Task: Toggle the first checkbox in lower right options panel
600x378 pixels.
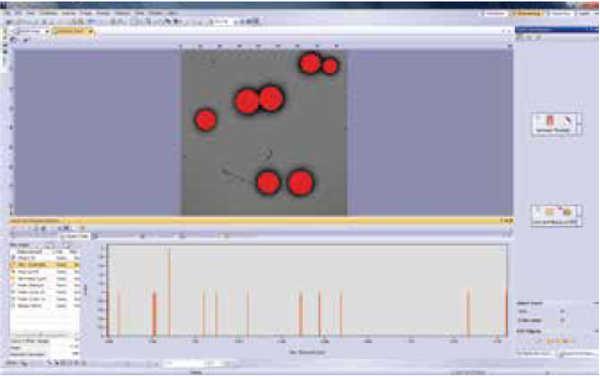Action: click(x=562, y=311)
